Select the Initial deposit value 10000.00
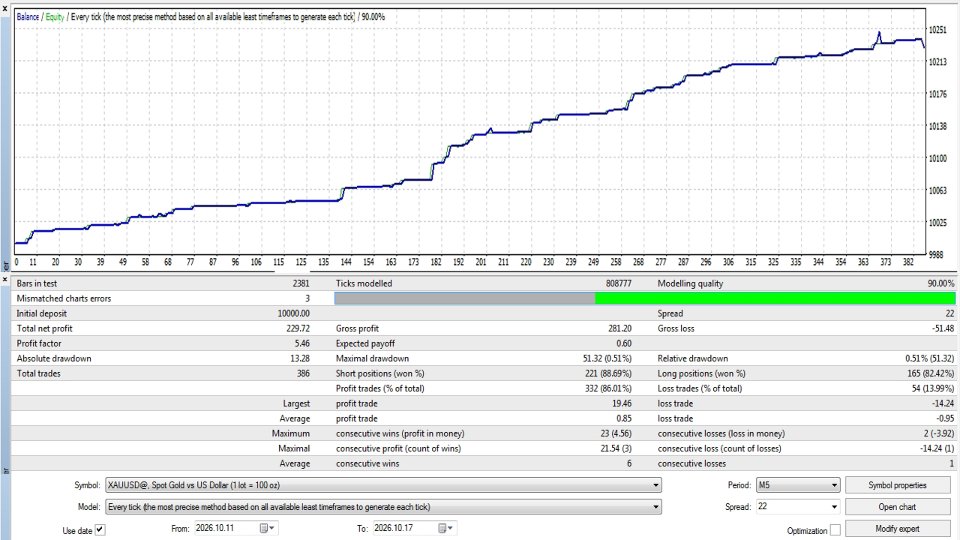 293,313
